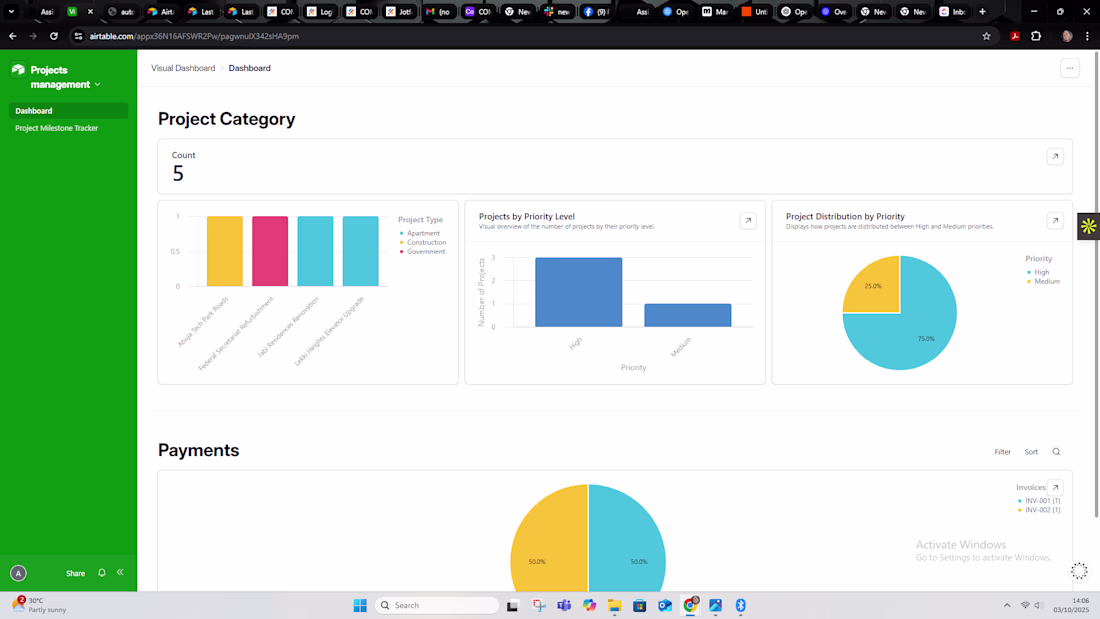Open a new browser tab
Screen dimensions: 1100x619
click(982, 11)
